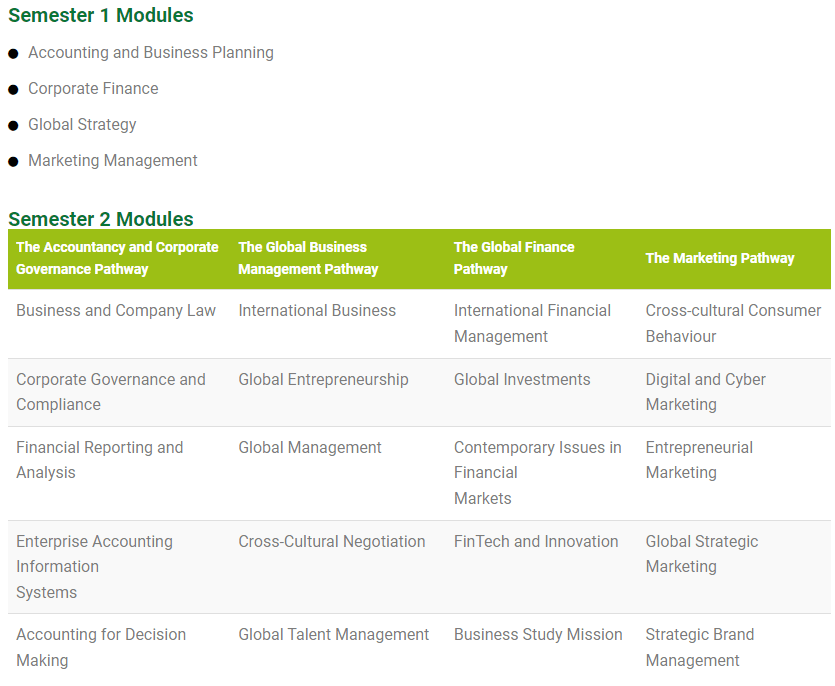Screen dimensions: 835x686
Task: Click the bullet beside Global Strategy
Action: [13, 125]
